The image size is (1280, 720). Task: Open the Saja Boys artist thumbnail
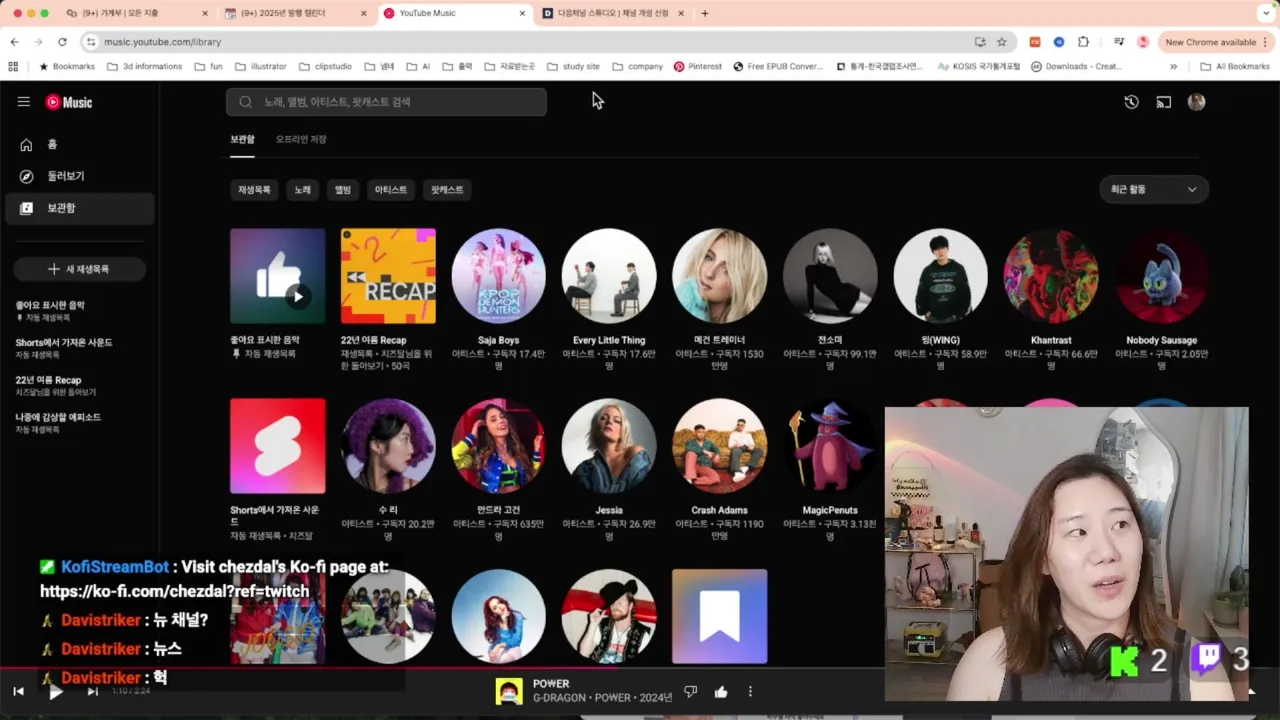[498, 276]
